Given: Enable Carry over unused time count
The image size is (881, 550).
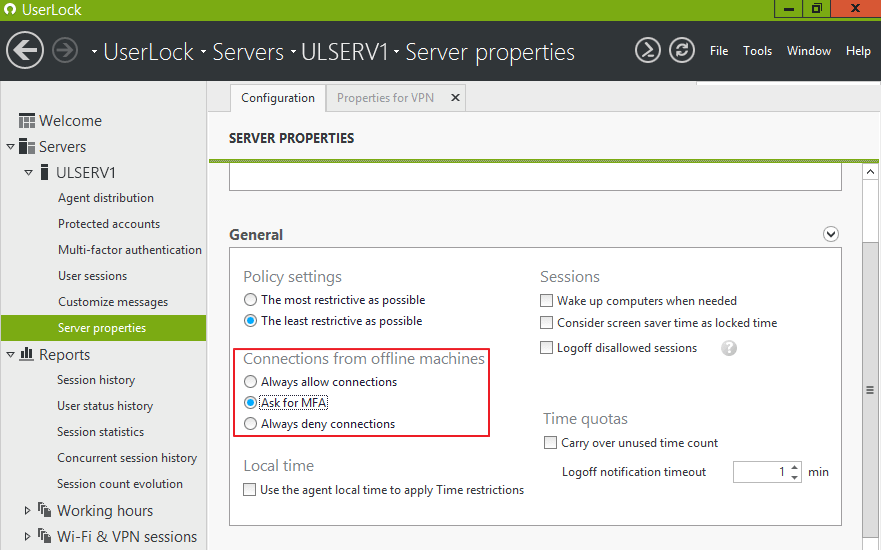Looking at the screenshot, I should [550, 443].
